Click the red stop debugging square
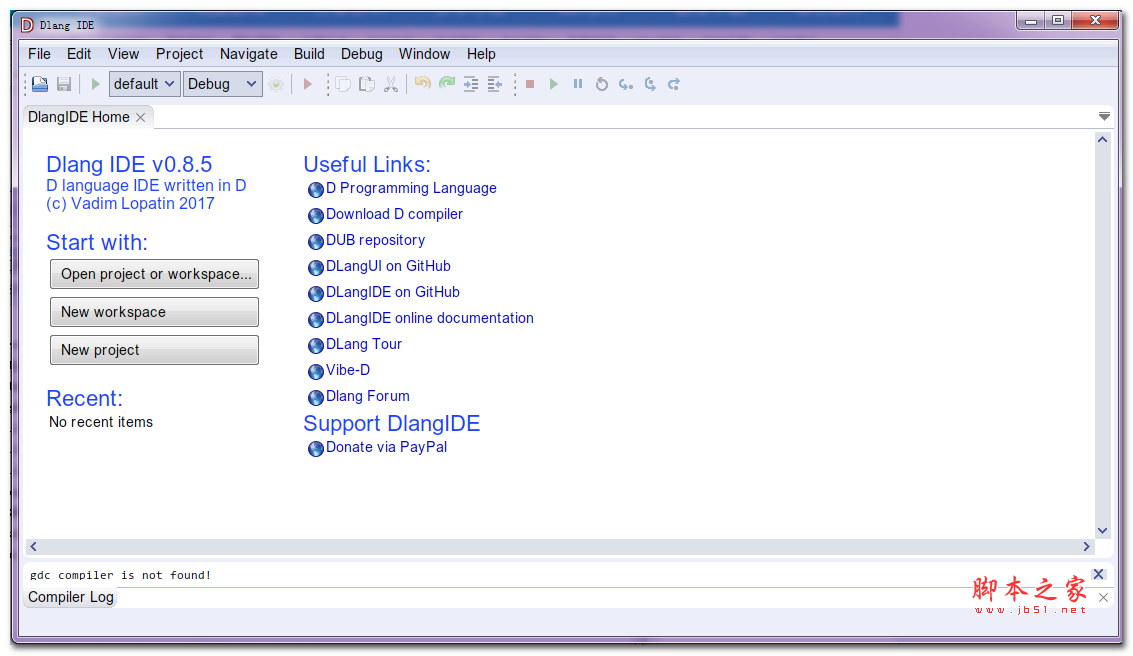1133x656 pixels. (530, 84)
